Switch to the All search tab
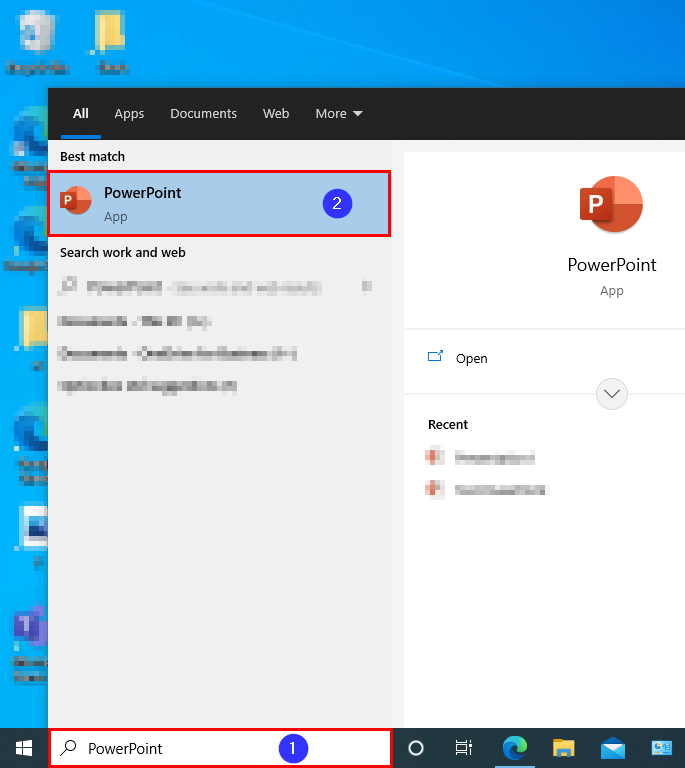This screenshot has width=685, height=768. click(81, 114)
